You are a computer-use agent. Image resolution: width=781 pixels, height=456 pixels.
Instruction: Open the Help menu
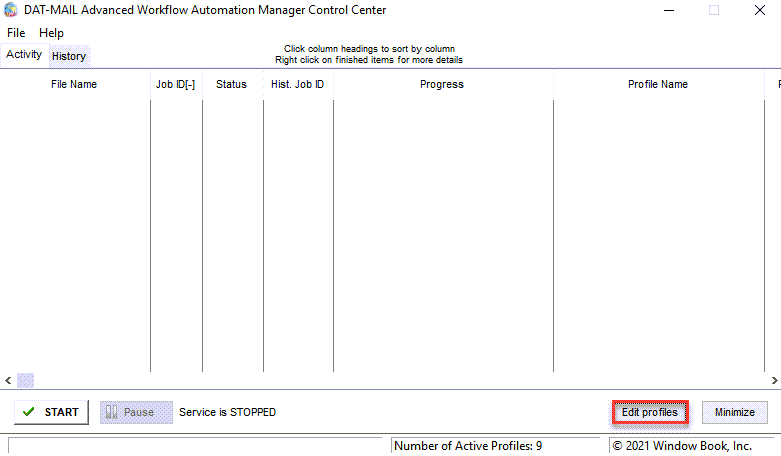click(x=51, y=33)
